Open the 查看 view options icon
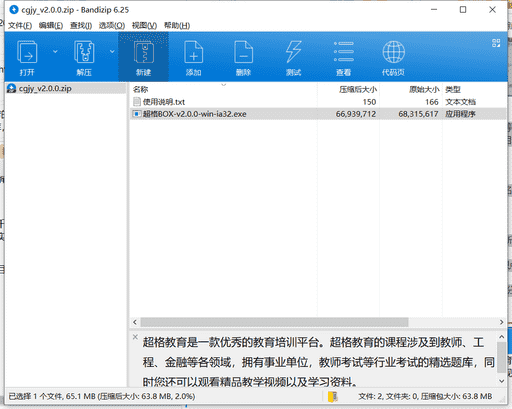 [344, 57]
